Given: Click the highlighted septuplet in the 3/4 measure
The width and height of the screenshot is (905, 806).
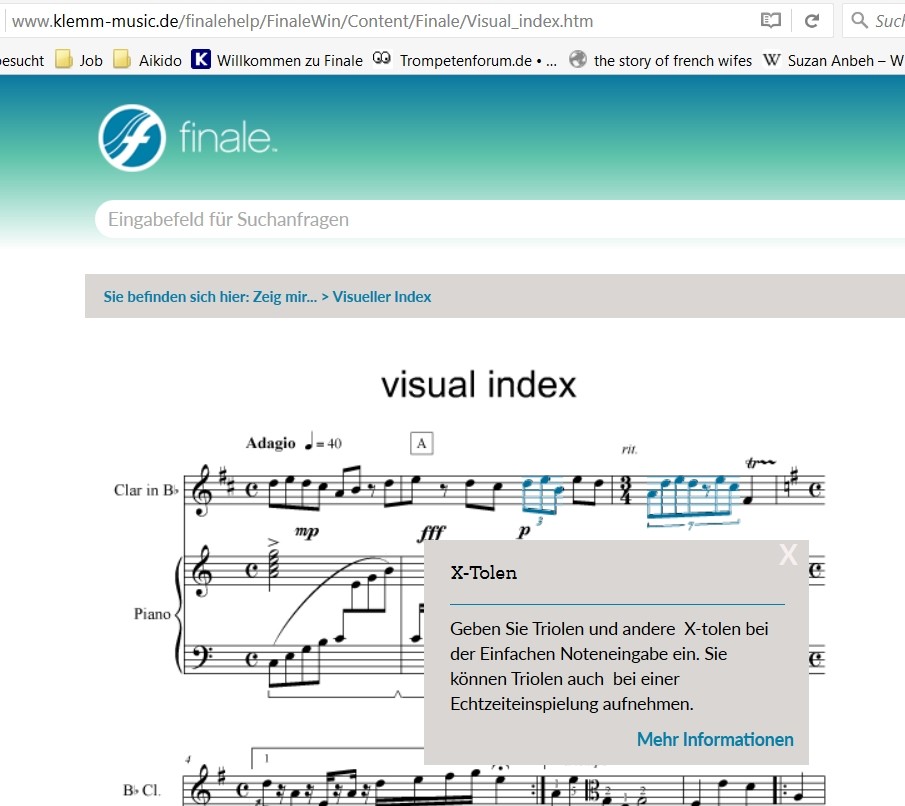Looking at the screenshot, I should pos(693,501).
